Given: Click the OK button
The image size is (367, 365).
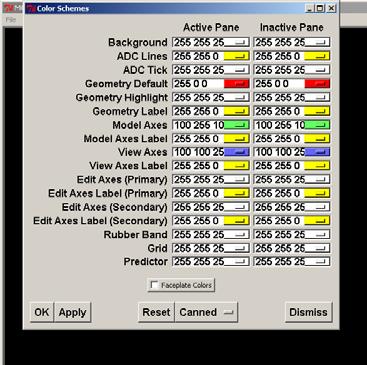Looking at the screenshot, I should click(42, 312).
